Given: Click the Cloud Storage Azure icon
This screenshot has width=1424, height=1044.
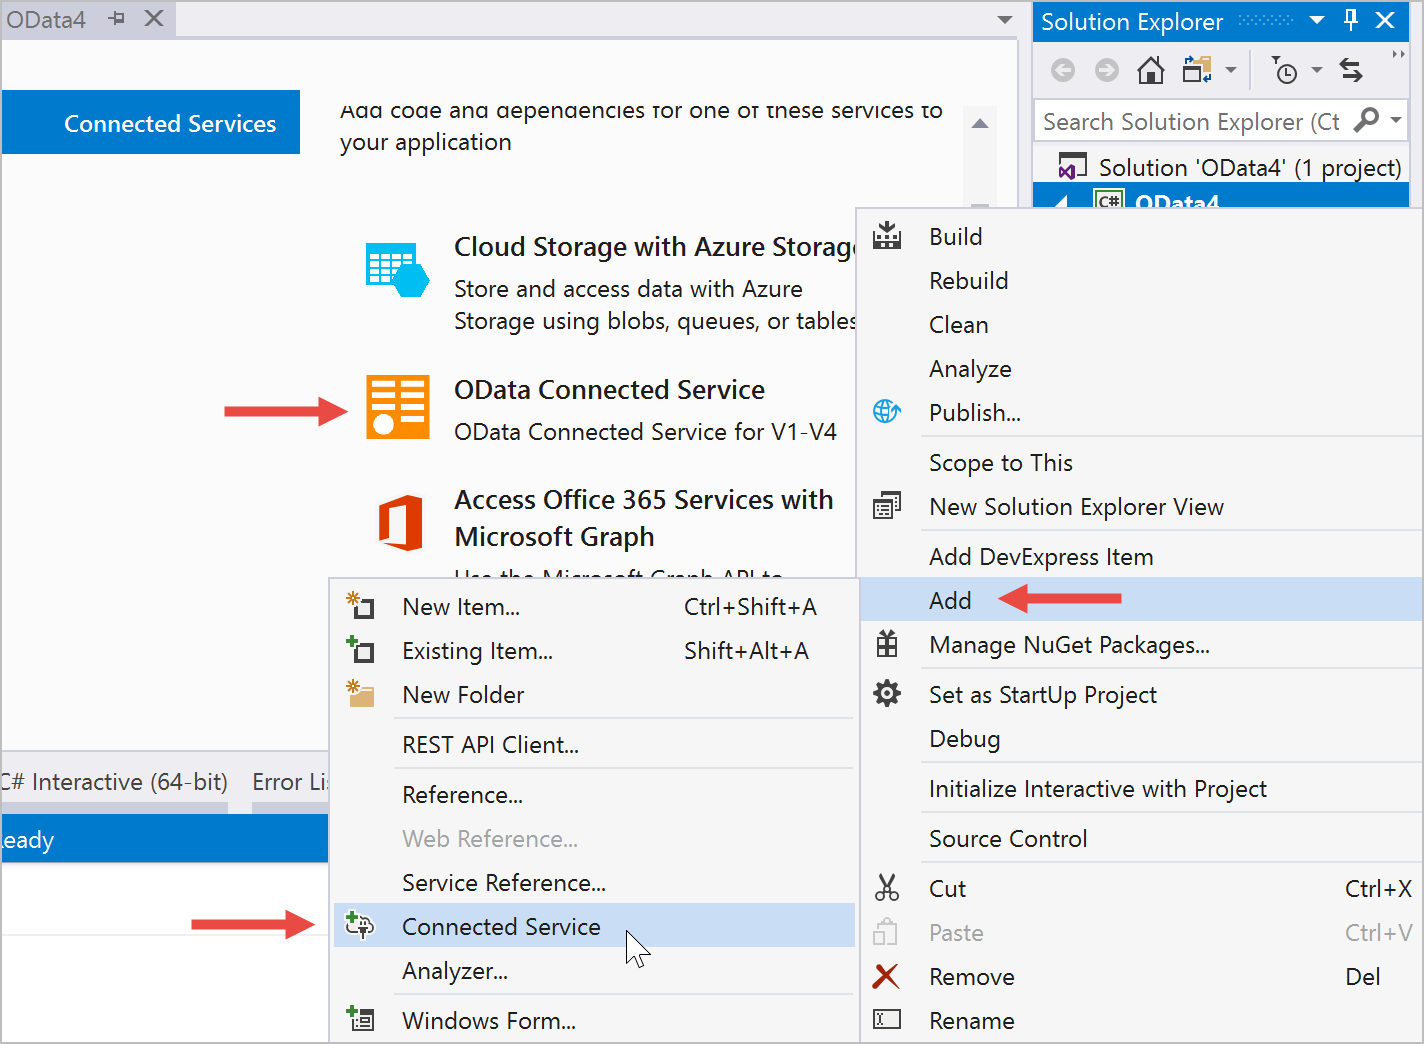Looking at the screenshot, I should coord(397,270).
